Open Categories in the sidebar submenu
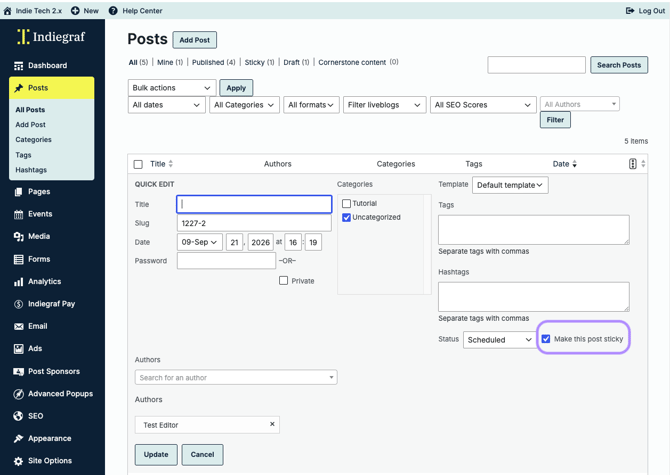Image resolution: width=670 pixels, height=475 pixels. pos(33,140)
